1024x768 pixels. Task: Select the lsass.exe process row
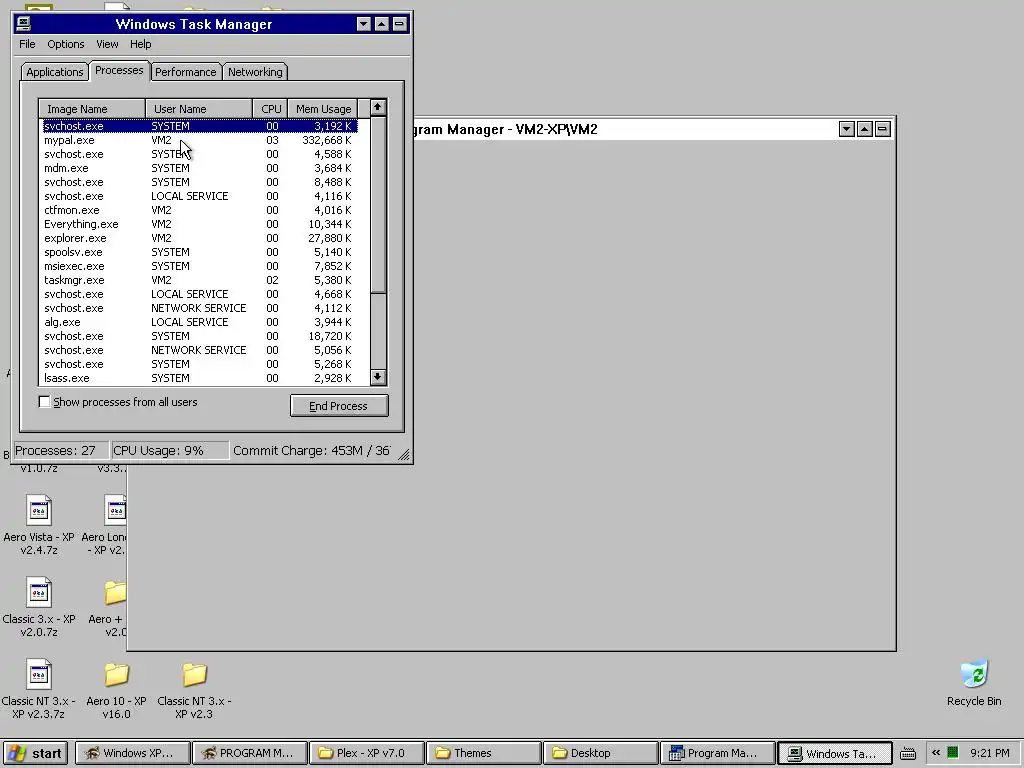click(200, 378)
